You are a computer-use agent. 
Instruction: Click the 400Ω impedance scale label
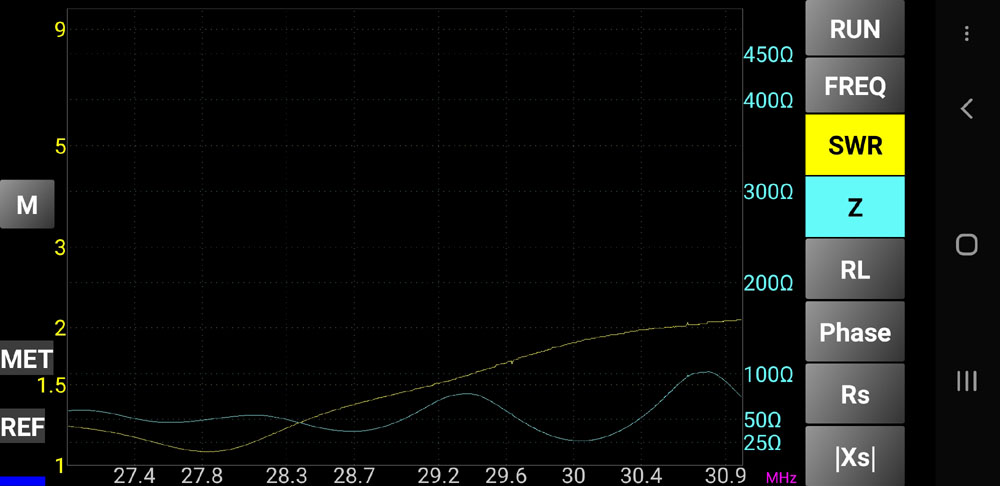768,100
